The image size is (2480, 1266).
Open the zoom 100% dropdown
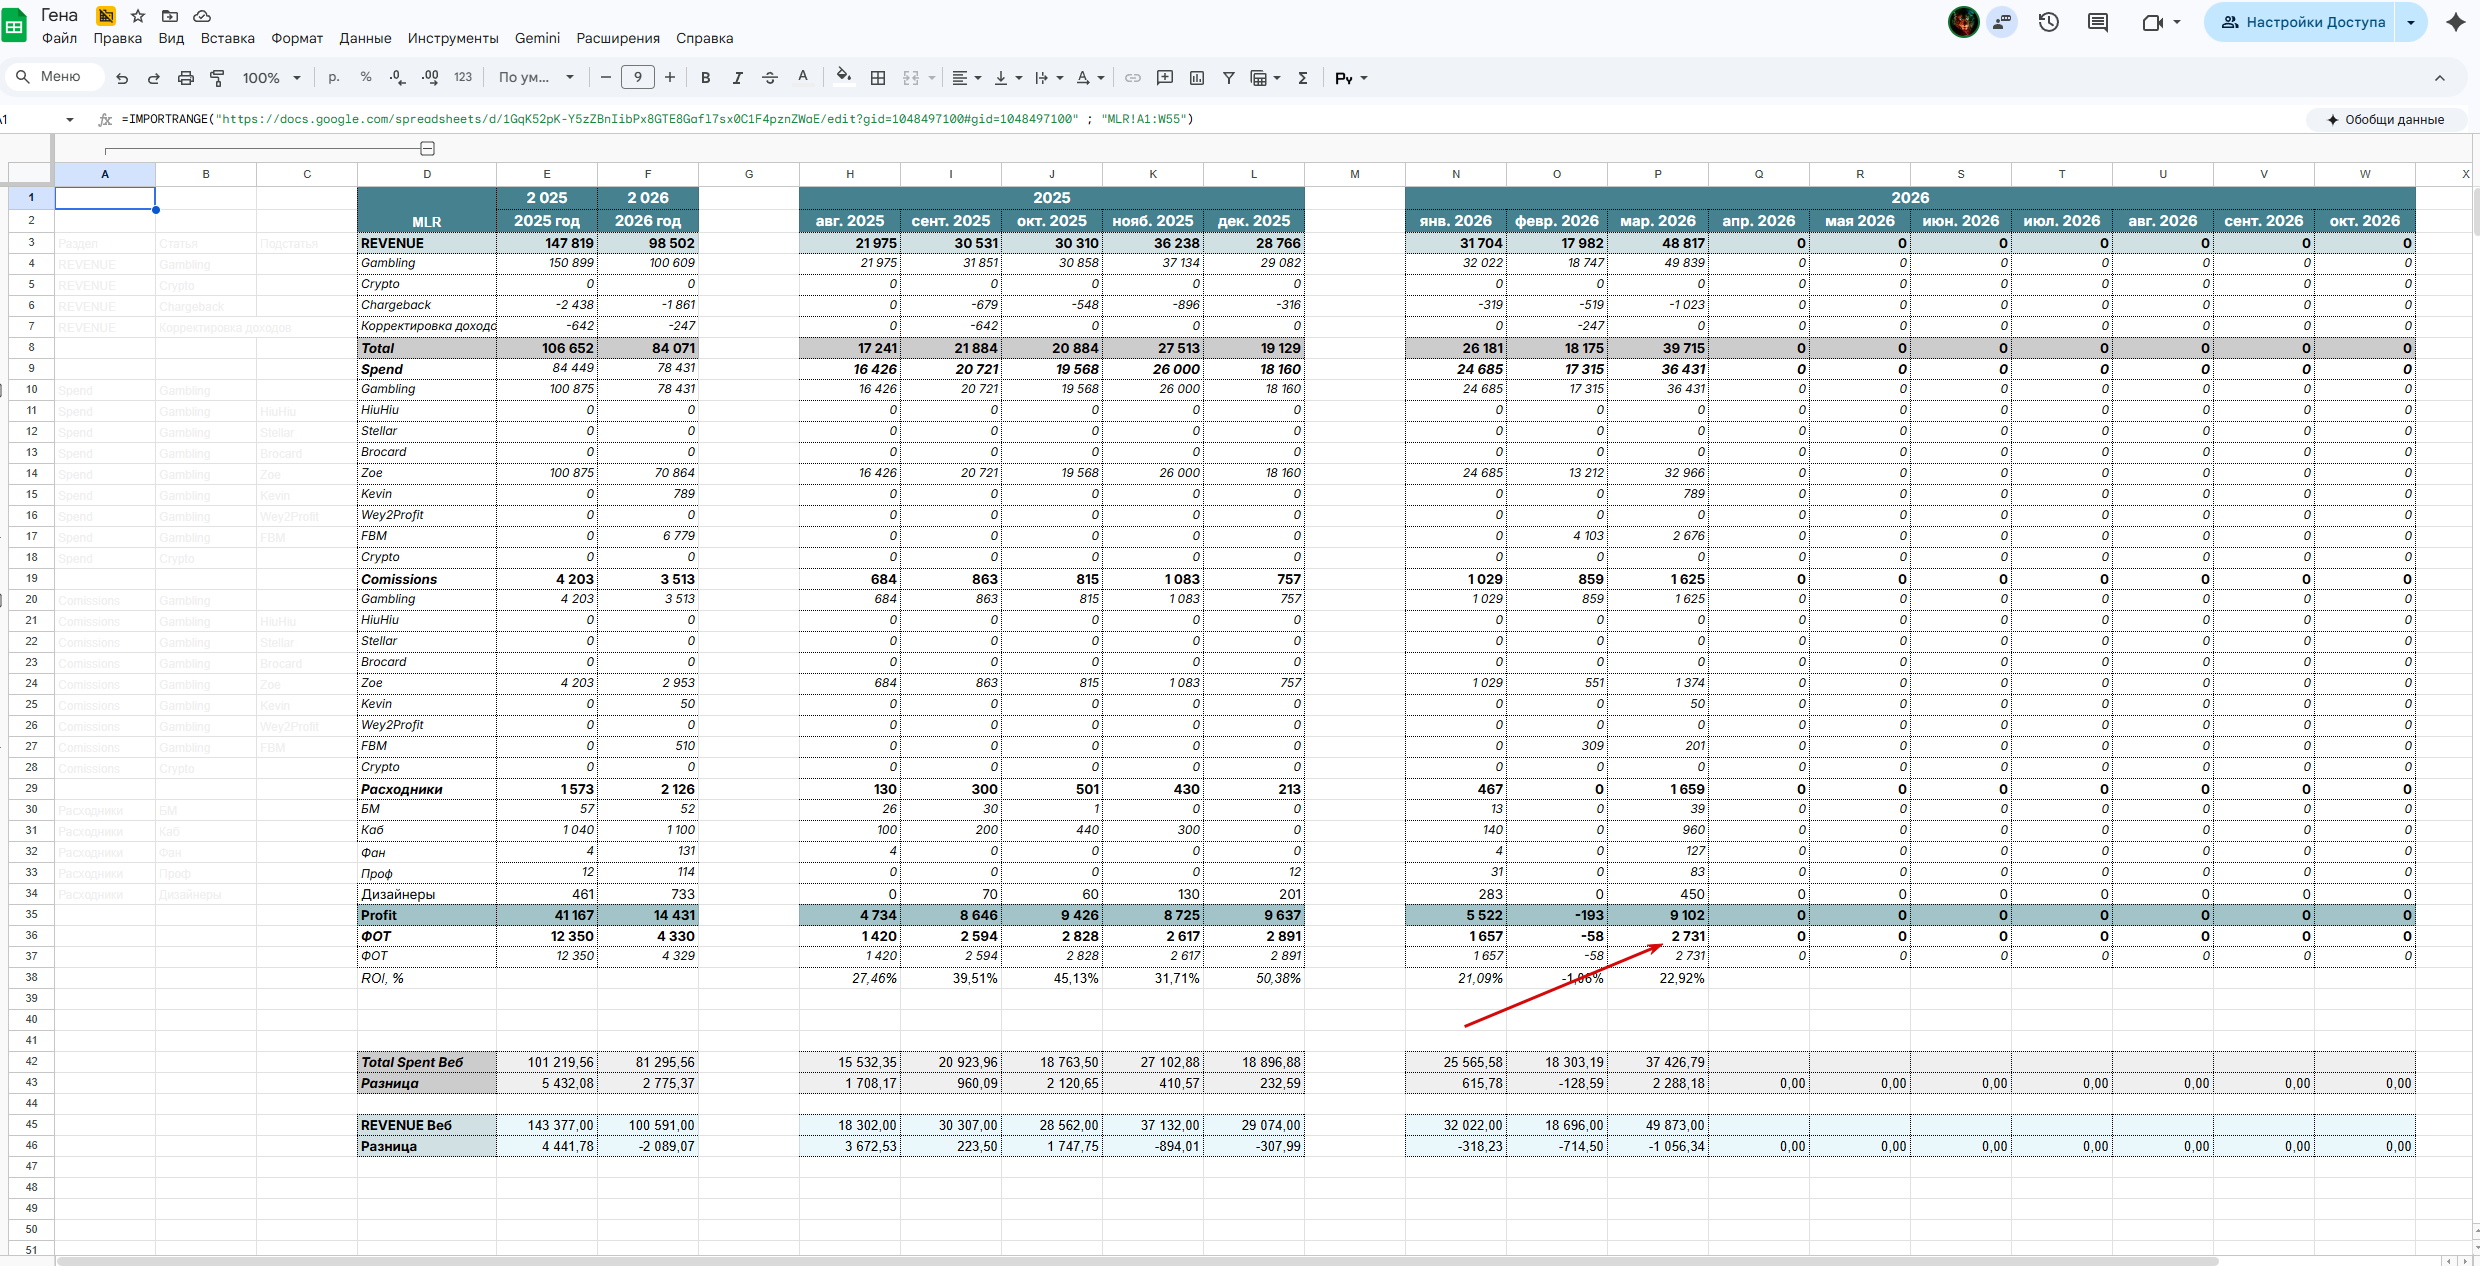[x=271, y=78]
